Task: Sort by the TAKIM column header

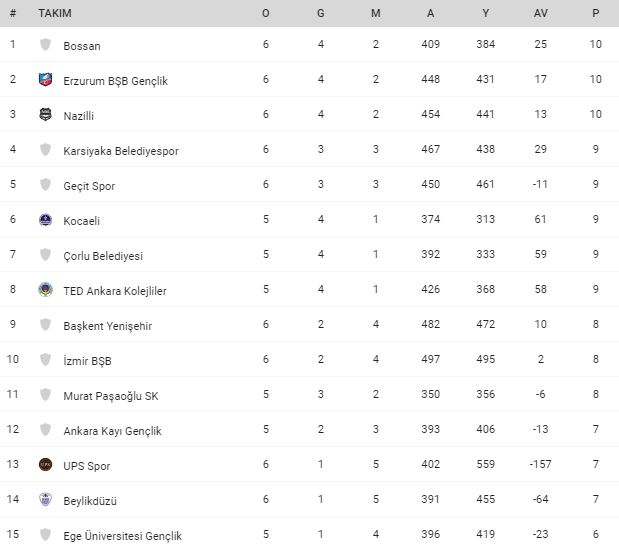Action: (x=55, y=13)
